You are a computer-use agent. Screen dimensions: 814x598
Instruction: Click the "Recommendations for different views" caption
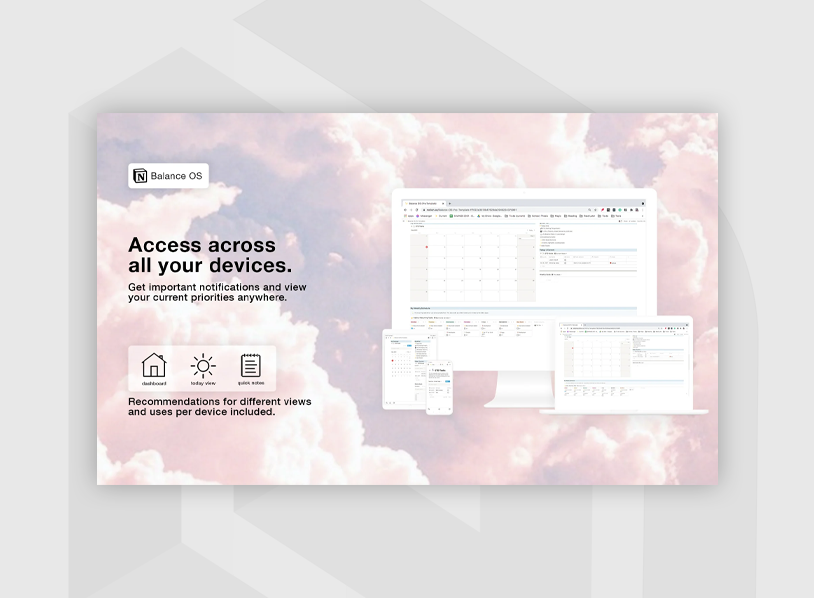tap(219, 406)
